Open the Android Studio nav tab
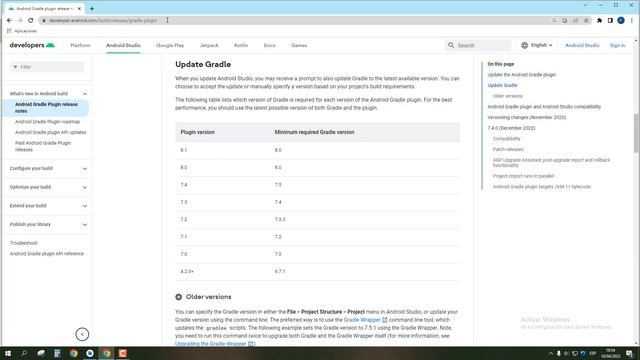This screenshot has width=640, height=360. point(123,45)
